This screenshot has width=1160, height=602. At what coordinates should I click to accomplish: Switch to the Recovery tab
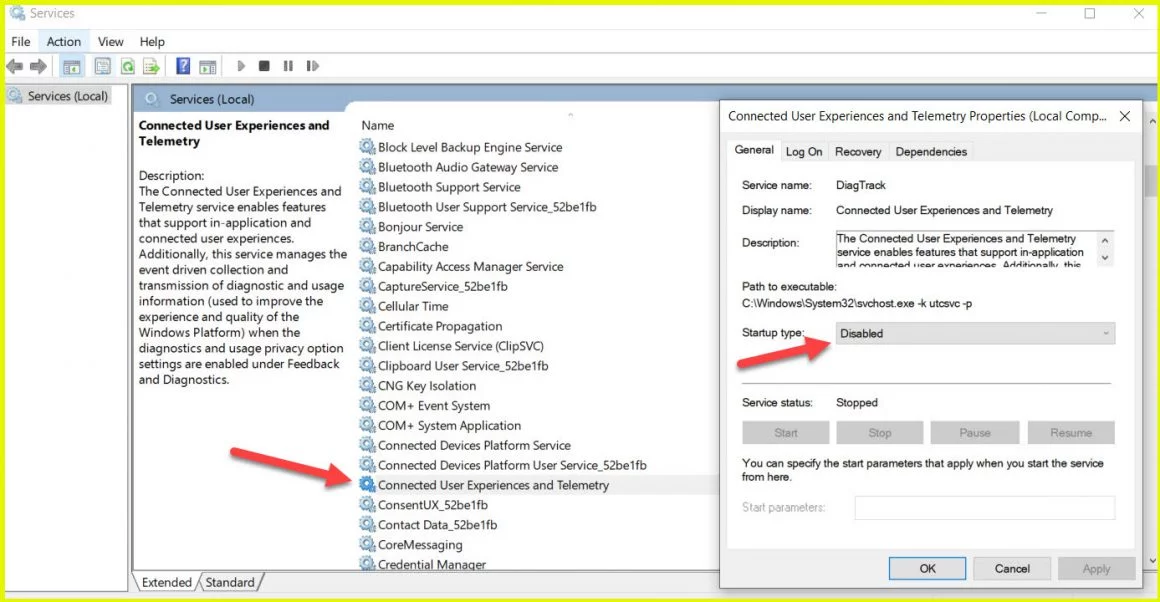coord(858,152)
